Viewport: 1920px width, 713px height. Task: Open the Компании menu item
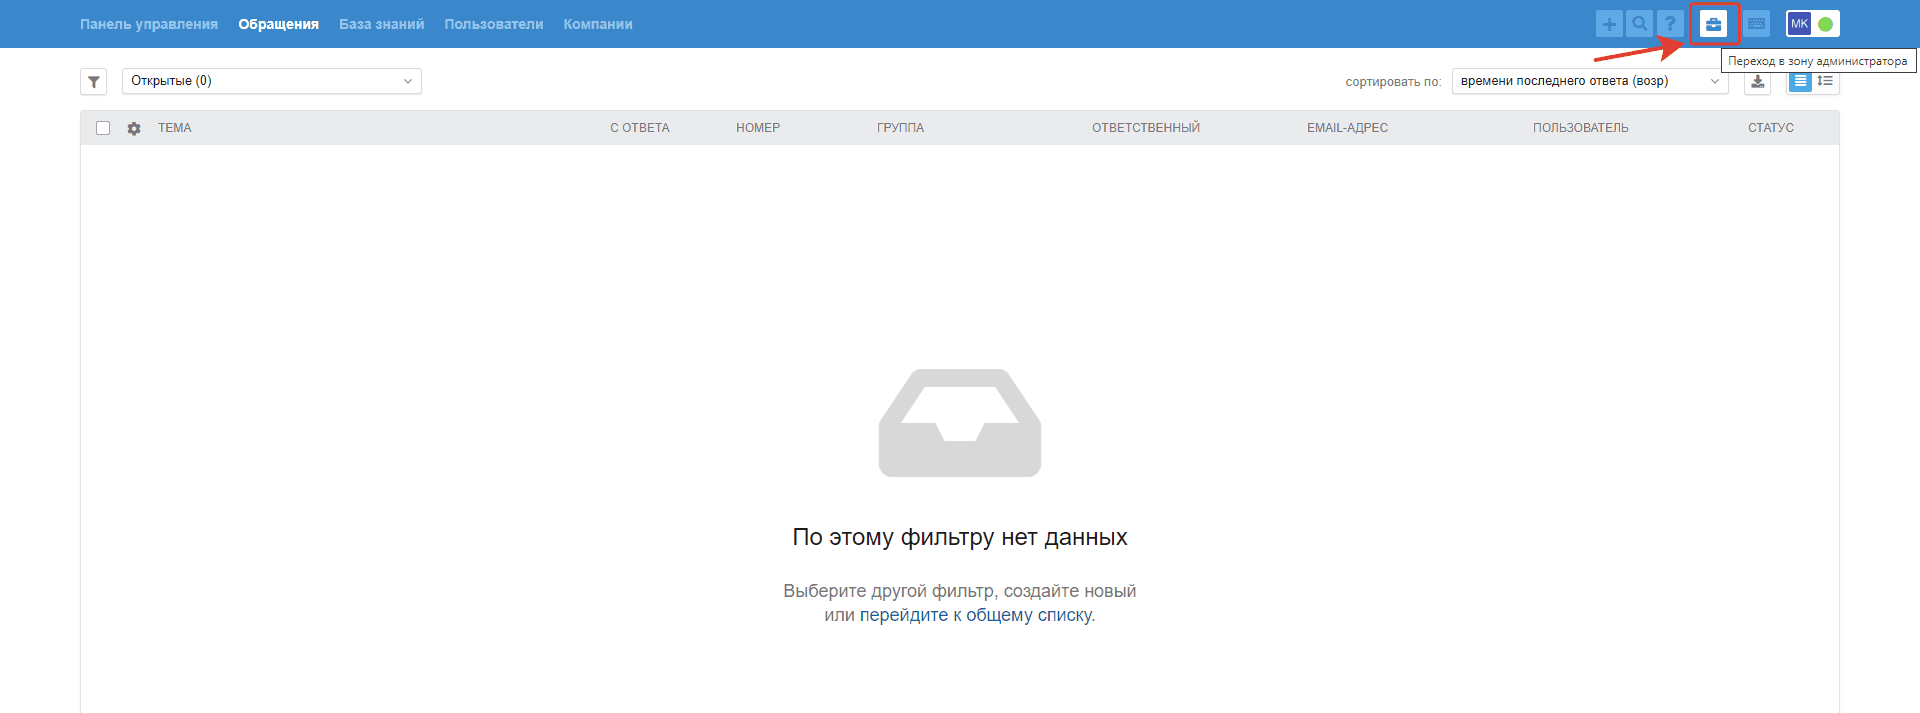coord(598,24)
